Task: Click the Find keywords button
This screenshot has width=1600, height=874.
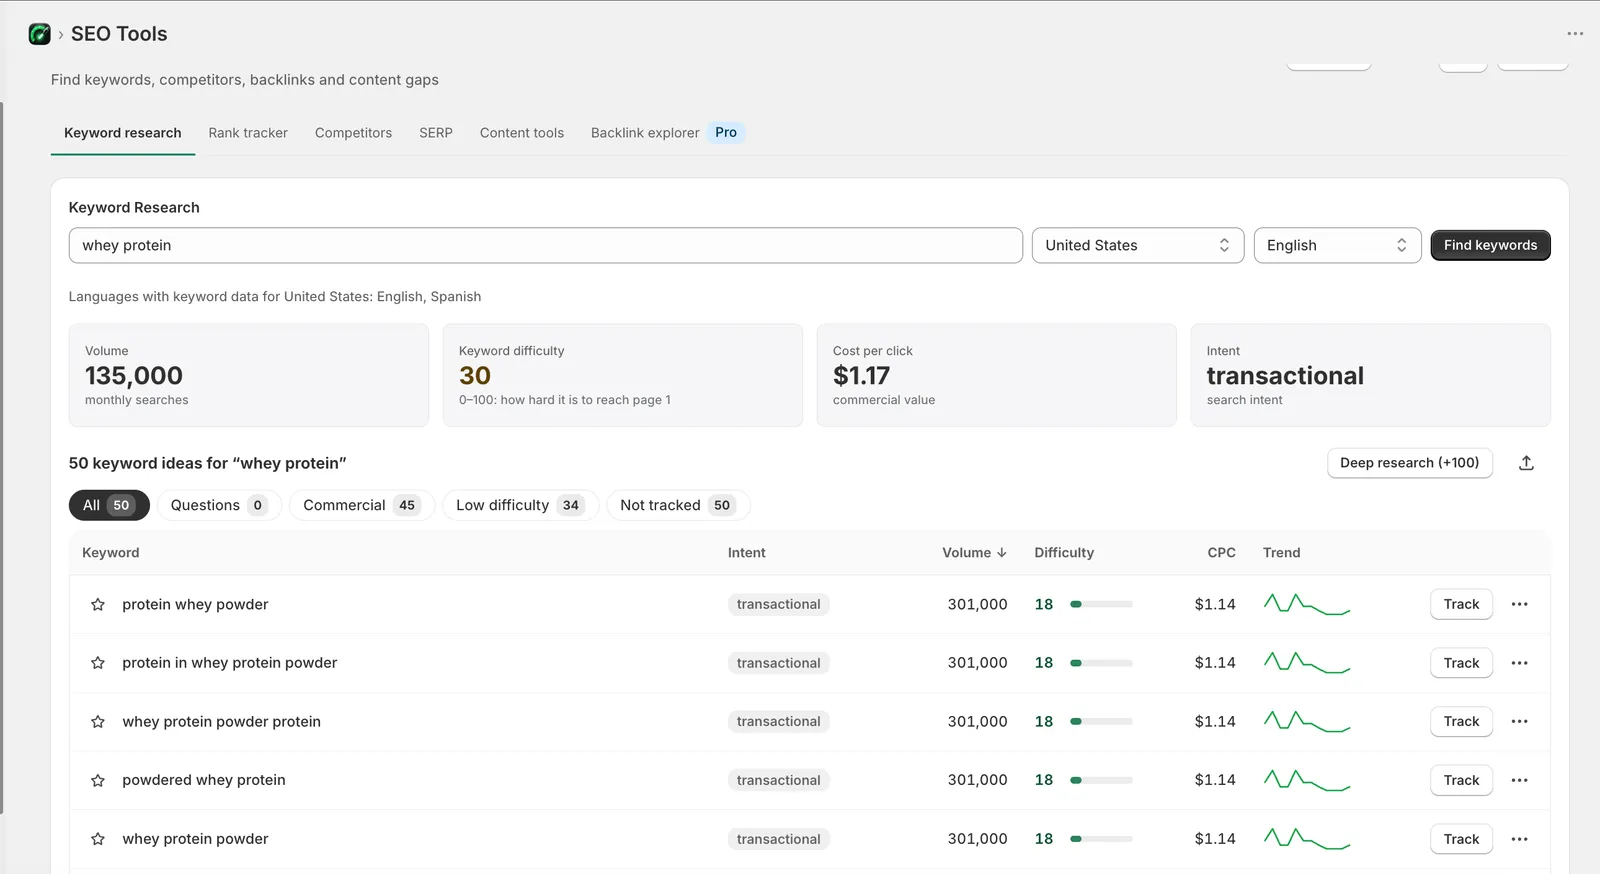Action: pyautogui.click(x=1490, y=245)
